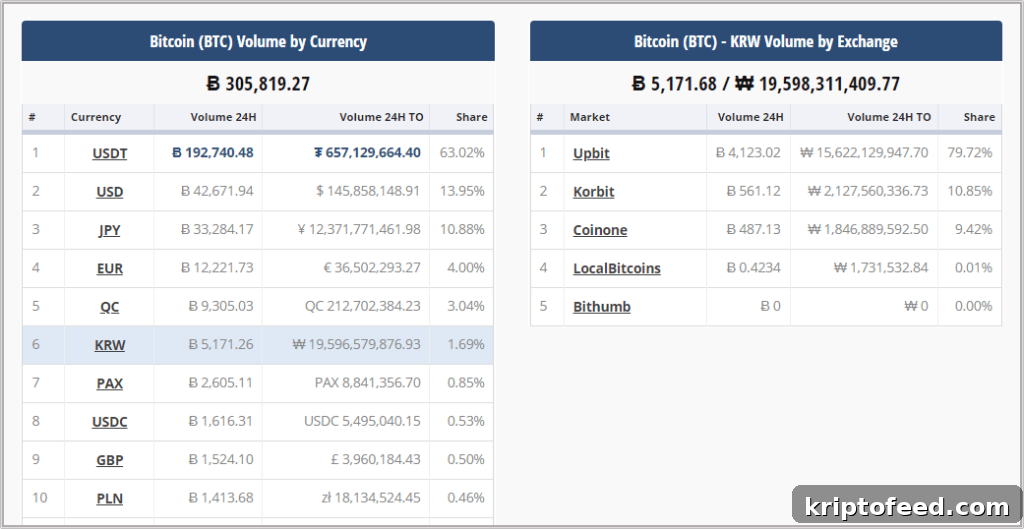
Task: Select the LocalBitcoins market link
Action: tap(616, 268)
